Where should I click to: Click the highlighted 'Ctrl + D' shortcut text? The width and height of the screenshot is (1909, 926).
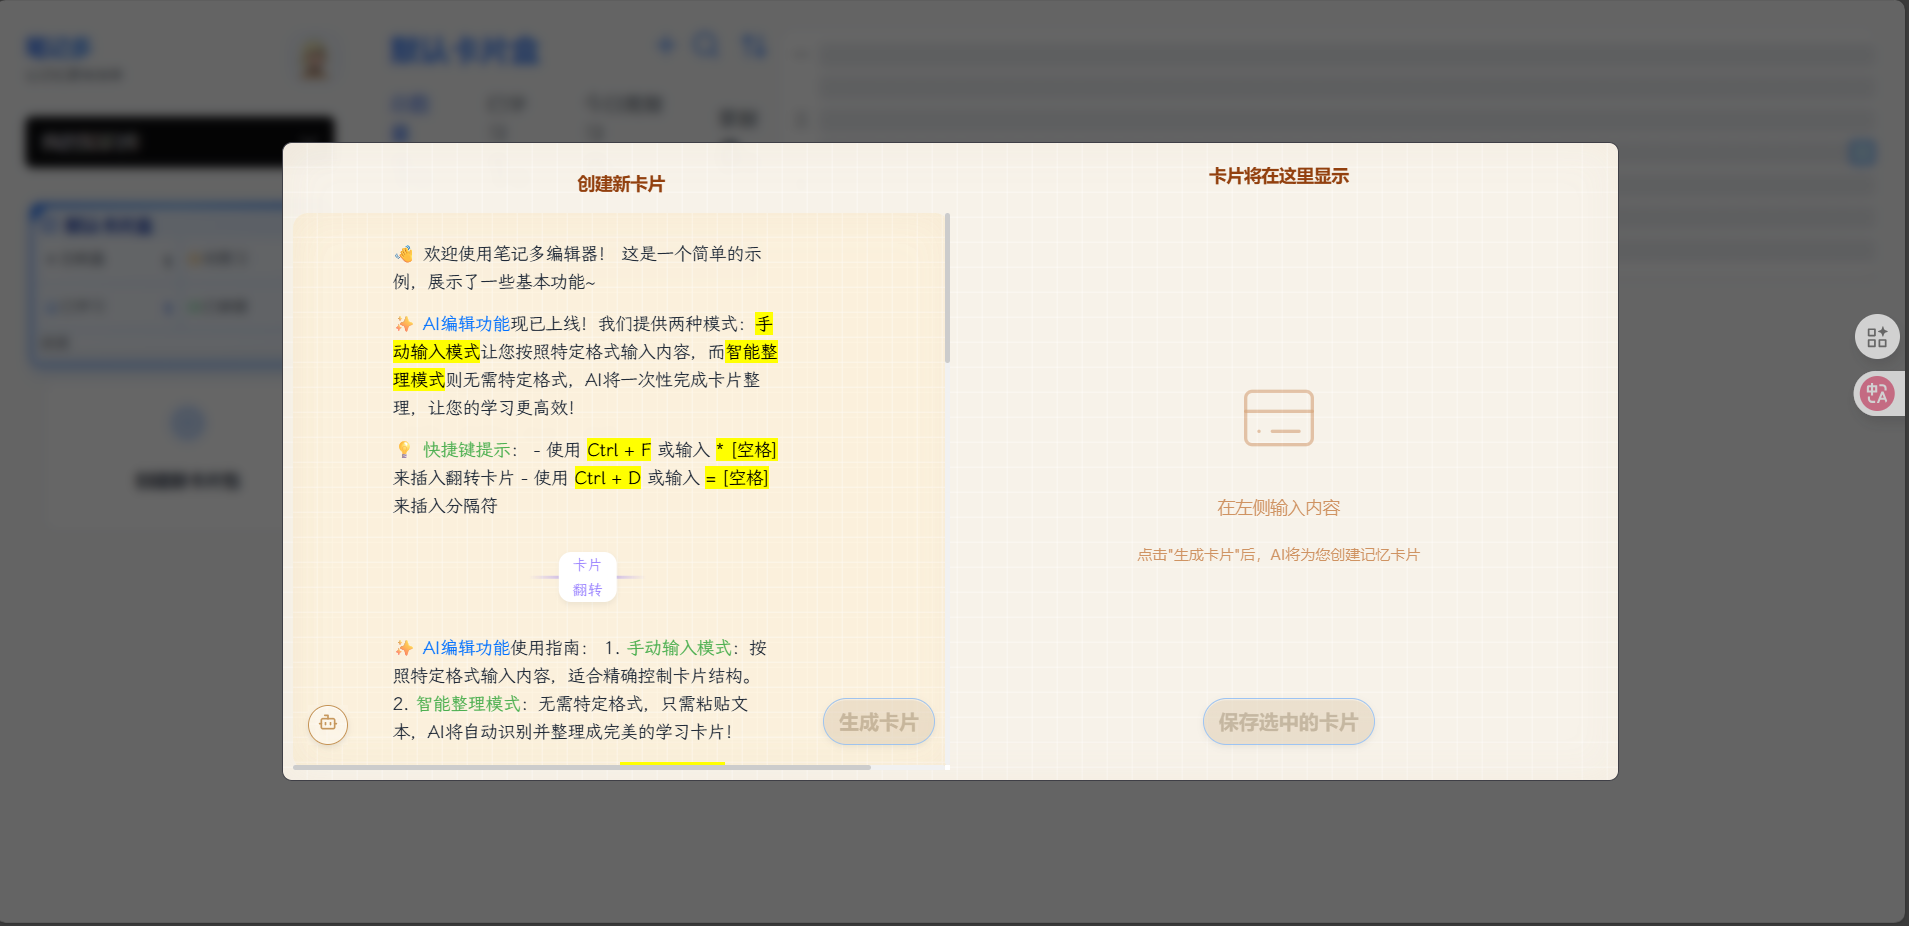pos(607,478)
